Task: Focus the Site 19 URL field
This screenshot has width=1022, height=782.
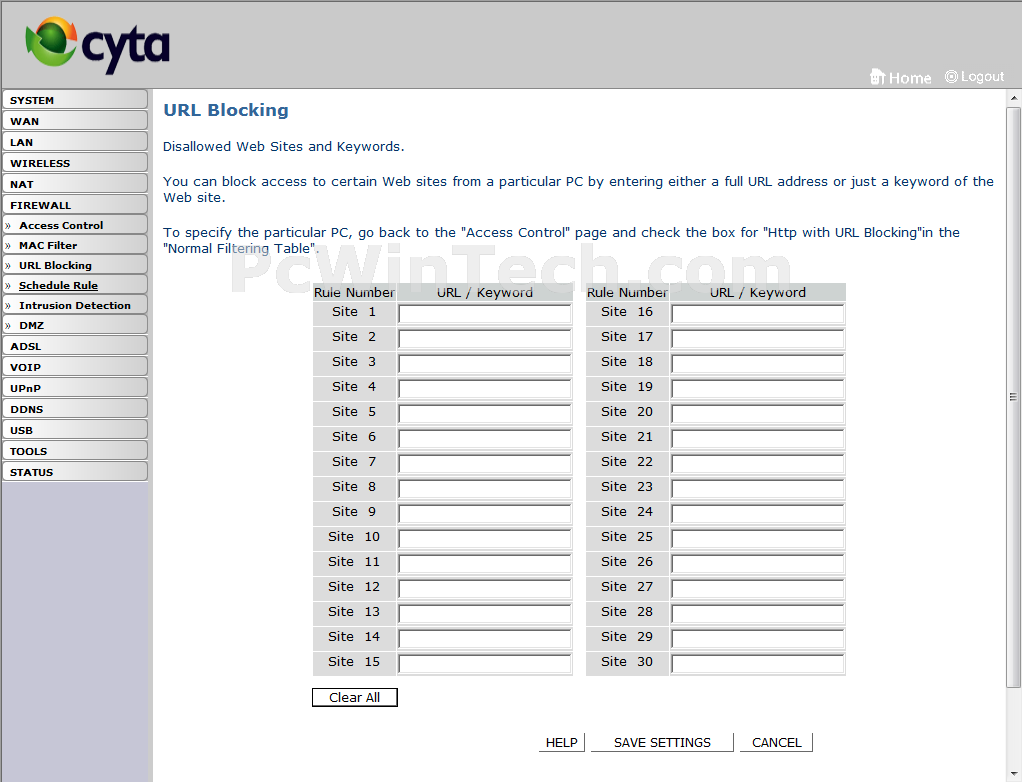Action: [x=758, y=390]
